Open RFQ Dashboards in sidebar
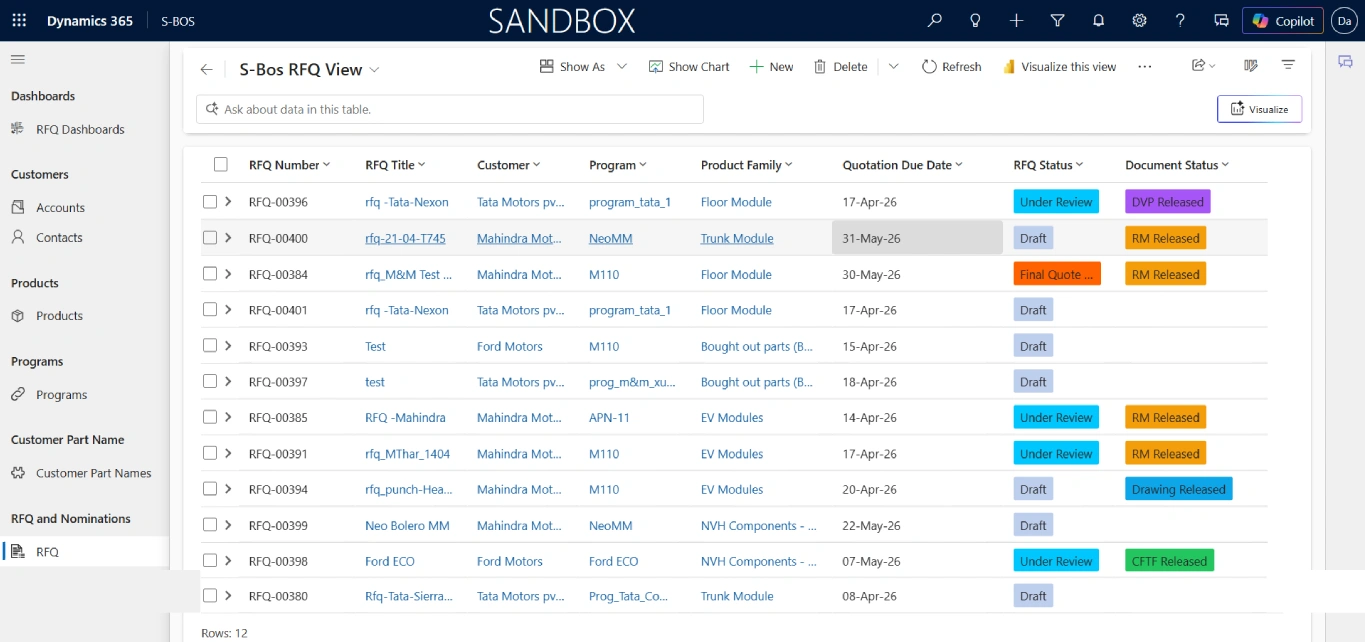1365x642 pixels. pos(80,129)
